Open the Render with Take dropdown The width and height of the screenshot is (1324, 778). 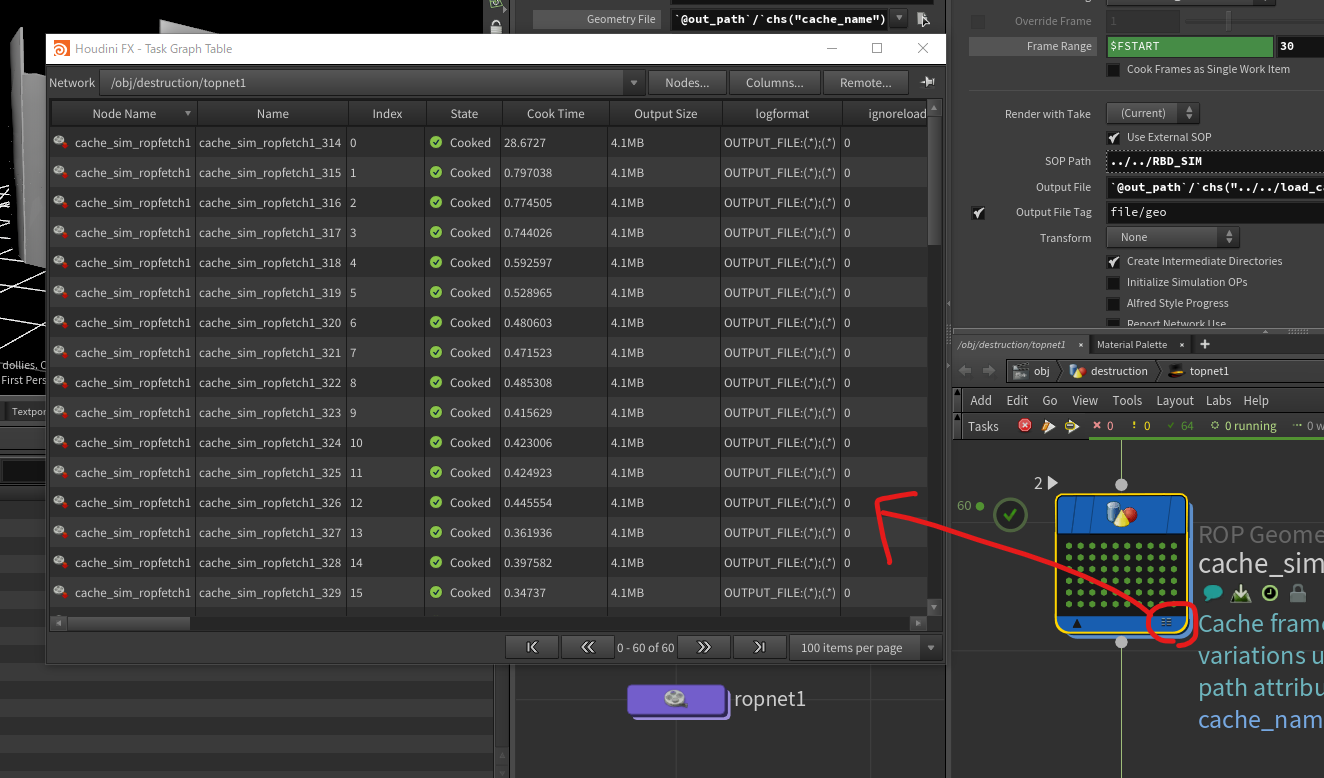[1153, 114]
